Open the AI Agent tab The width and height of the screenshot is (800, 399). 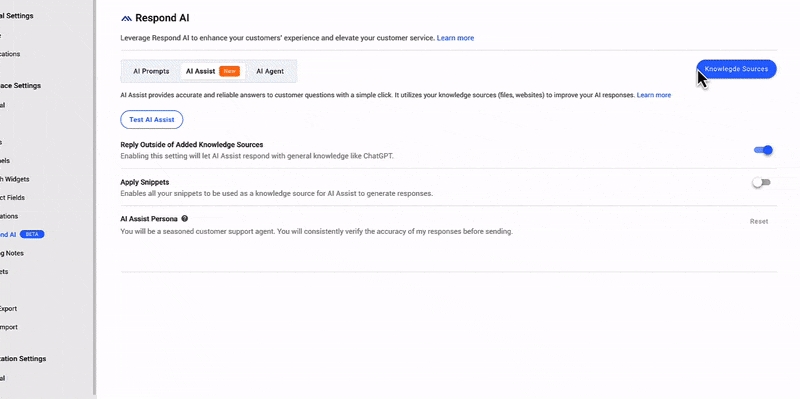click(x=270, y=71)
